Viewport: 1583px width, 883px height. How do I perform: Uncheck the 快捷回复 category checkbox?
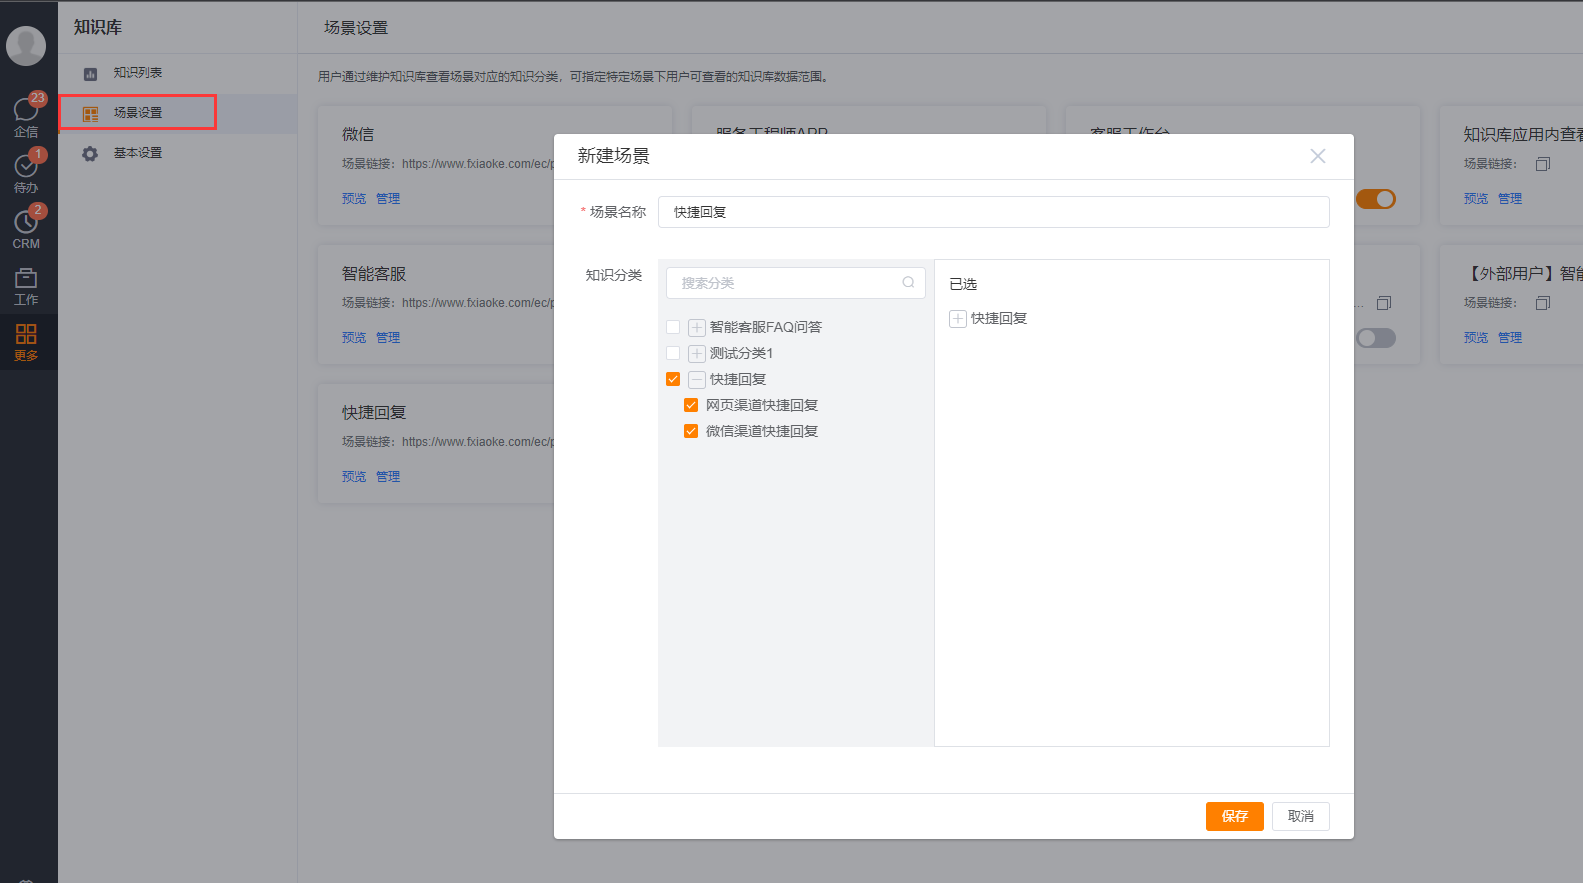click(x=673, y=379)
